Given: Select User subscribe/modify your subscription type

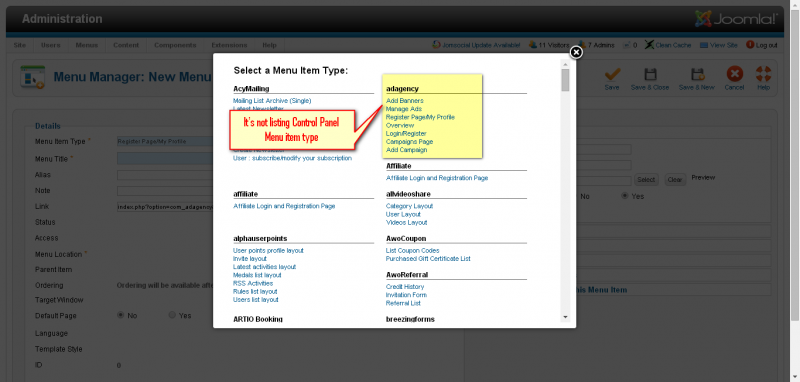Looking at the screenshot, I should point(292,158).
